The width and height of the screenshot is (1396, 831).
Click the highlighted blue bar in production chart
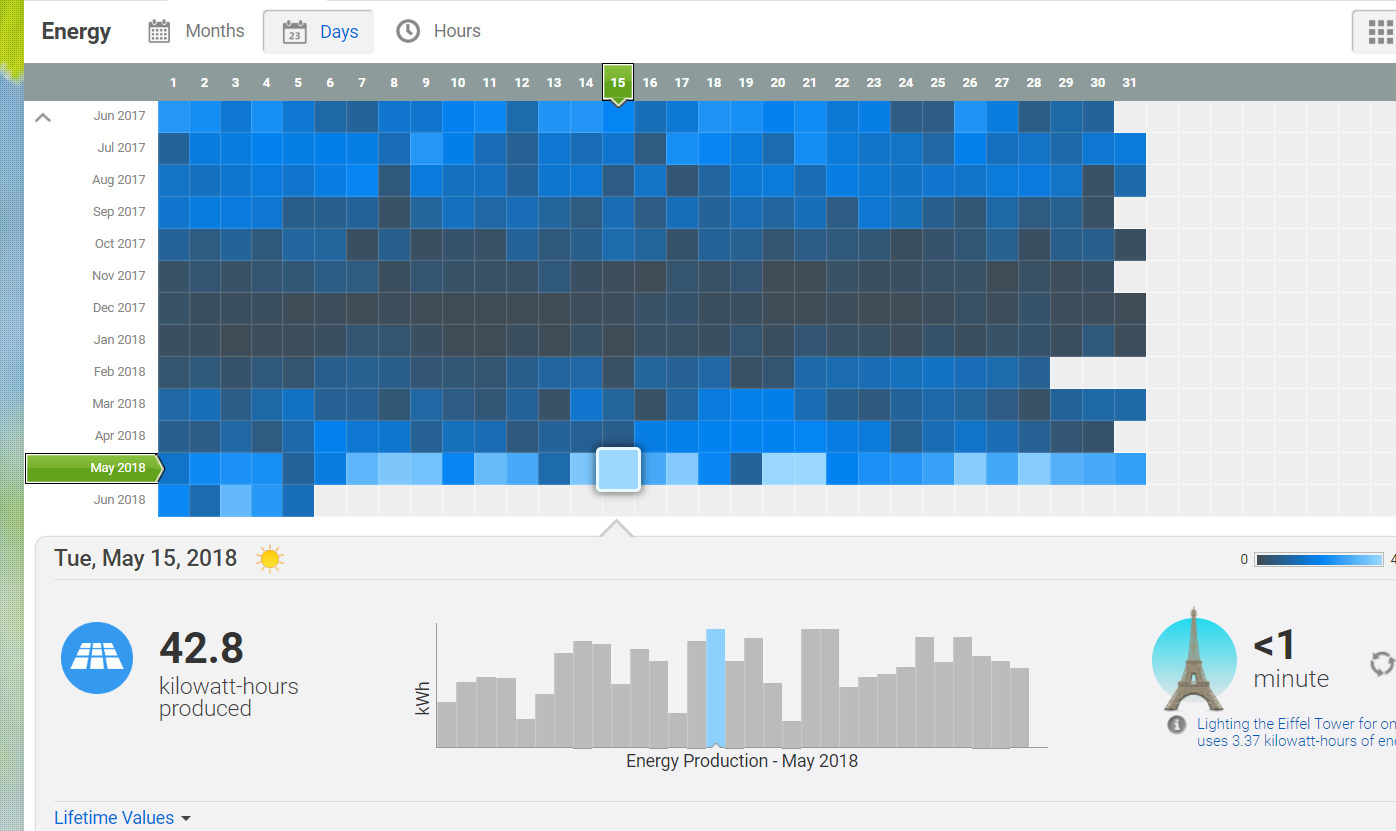(715, 688)
